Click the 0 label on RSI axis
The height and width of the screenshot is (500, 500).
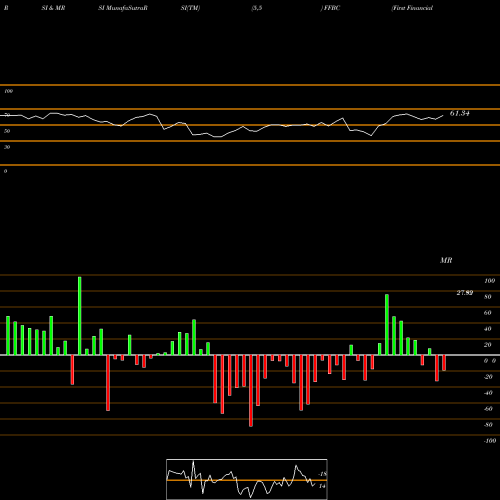click(x=5, y=171)
